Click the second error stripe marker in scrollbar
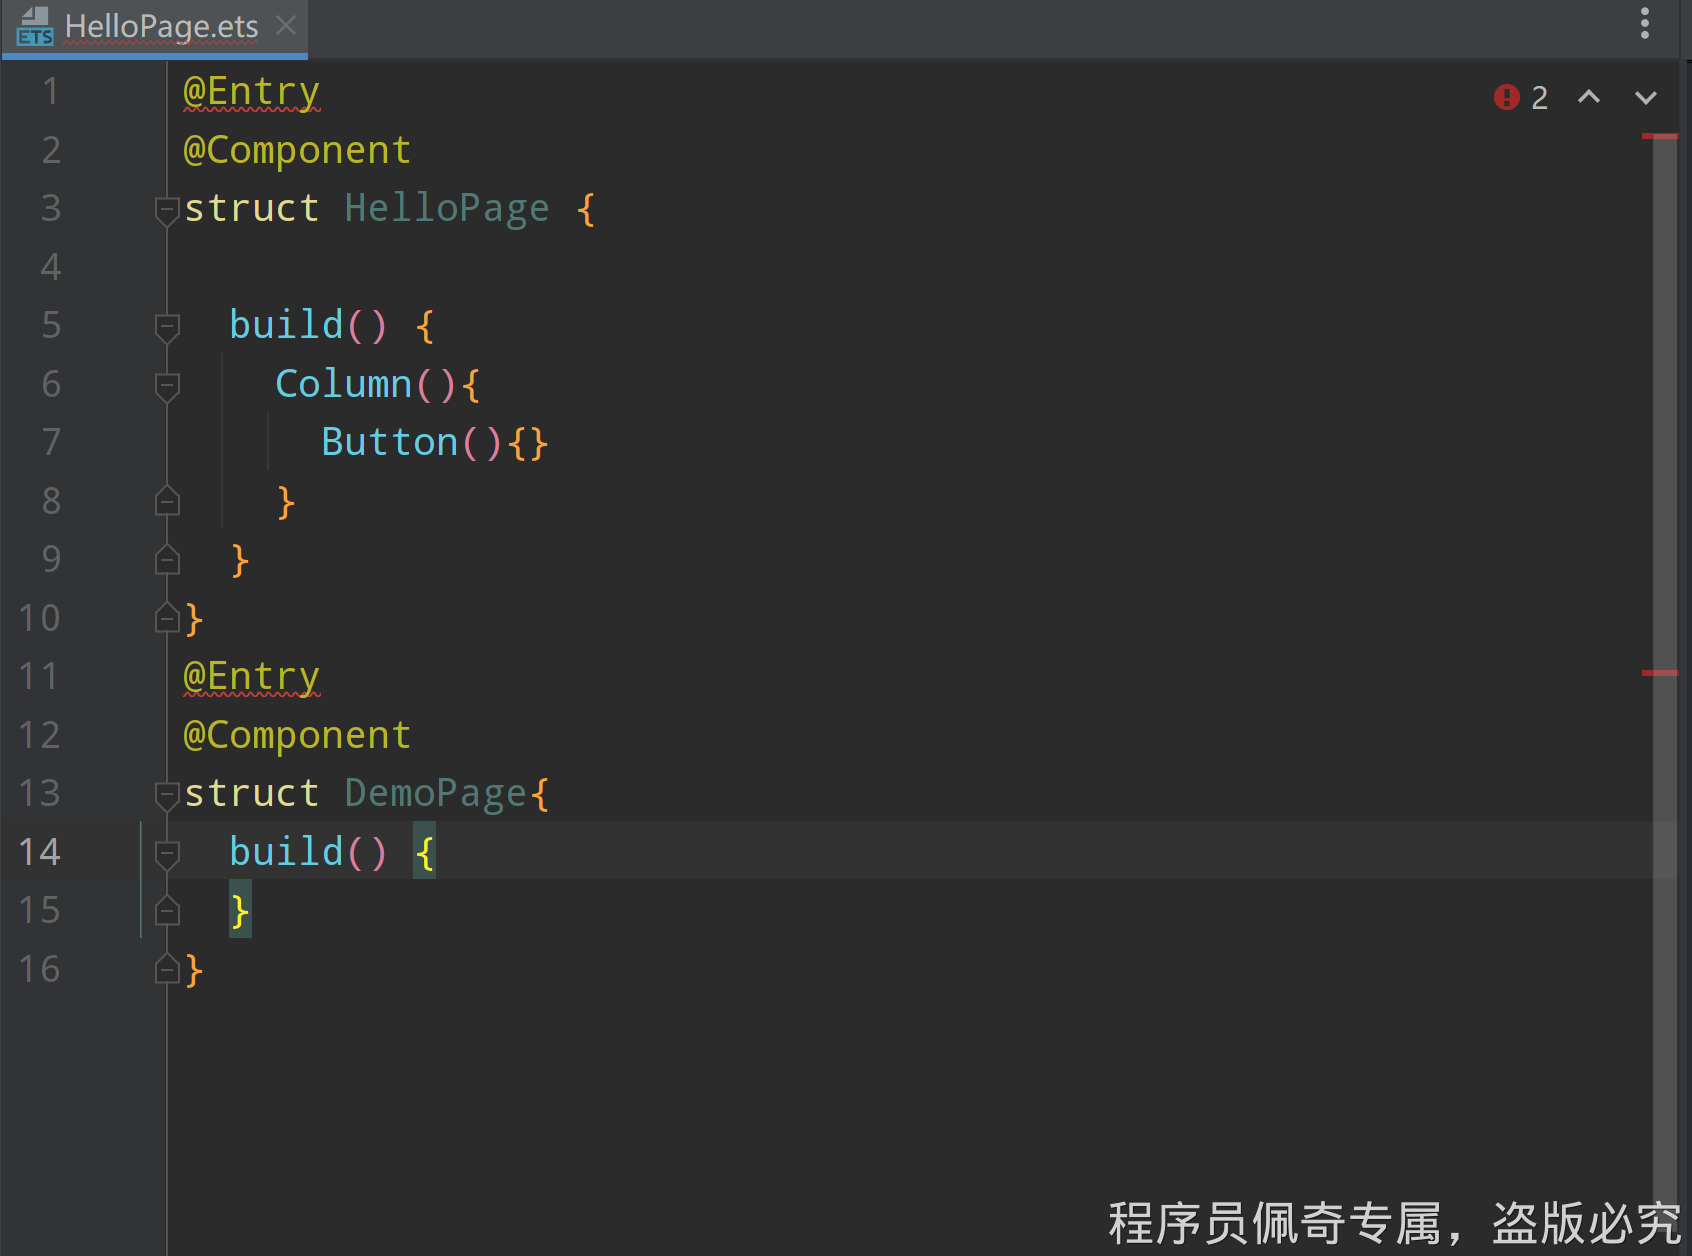 [1660, 673]
